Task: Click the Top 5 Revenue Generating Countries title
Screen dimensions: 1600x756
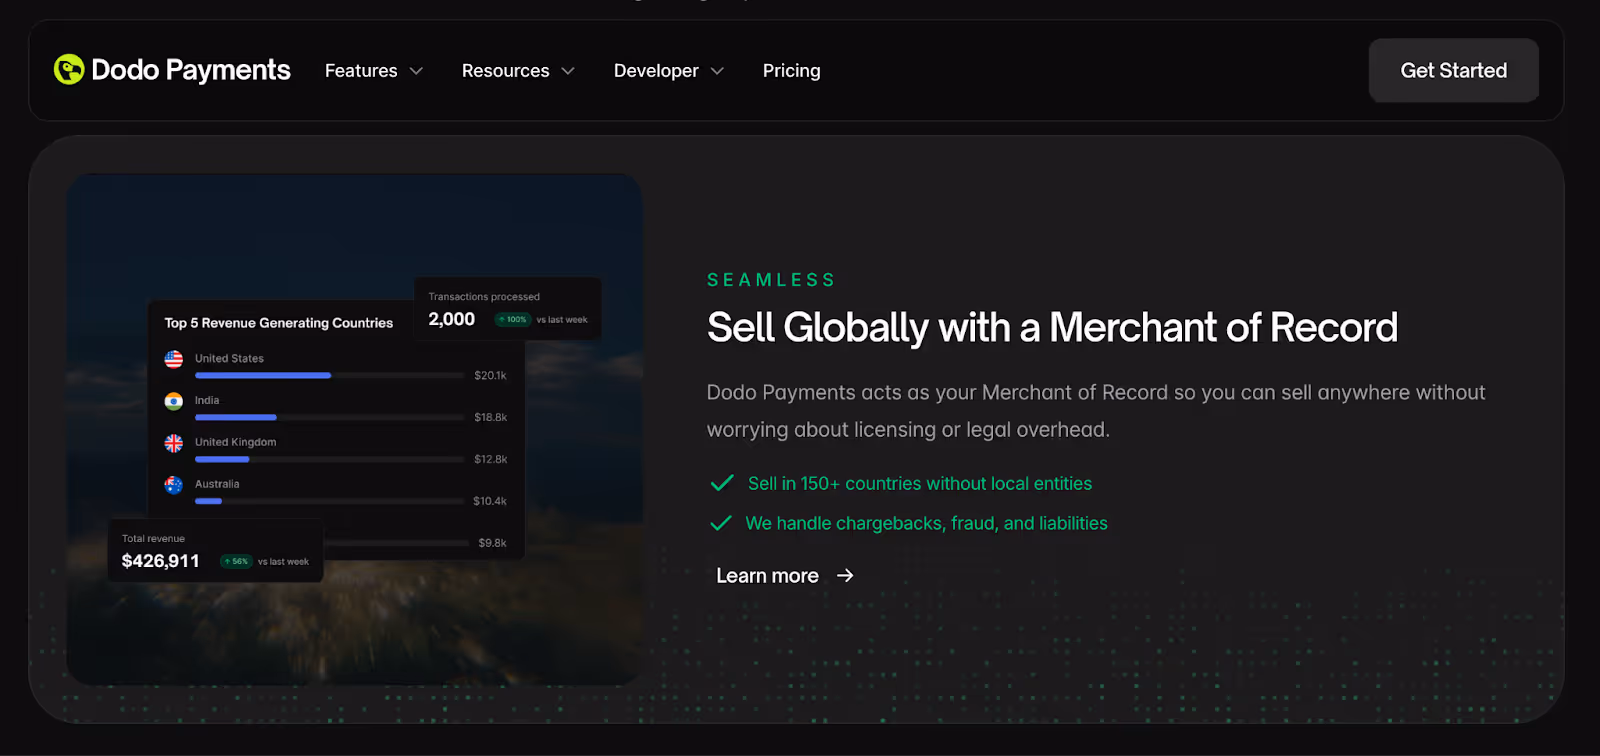Action: (x=279, y=323)
